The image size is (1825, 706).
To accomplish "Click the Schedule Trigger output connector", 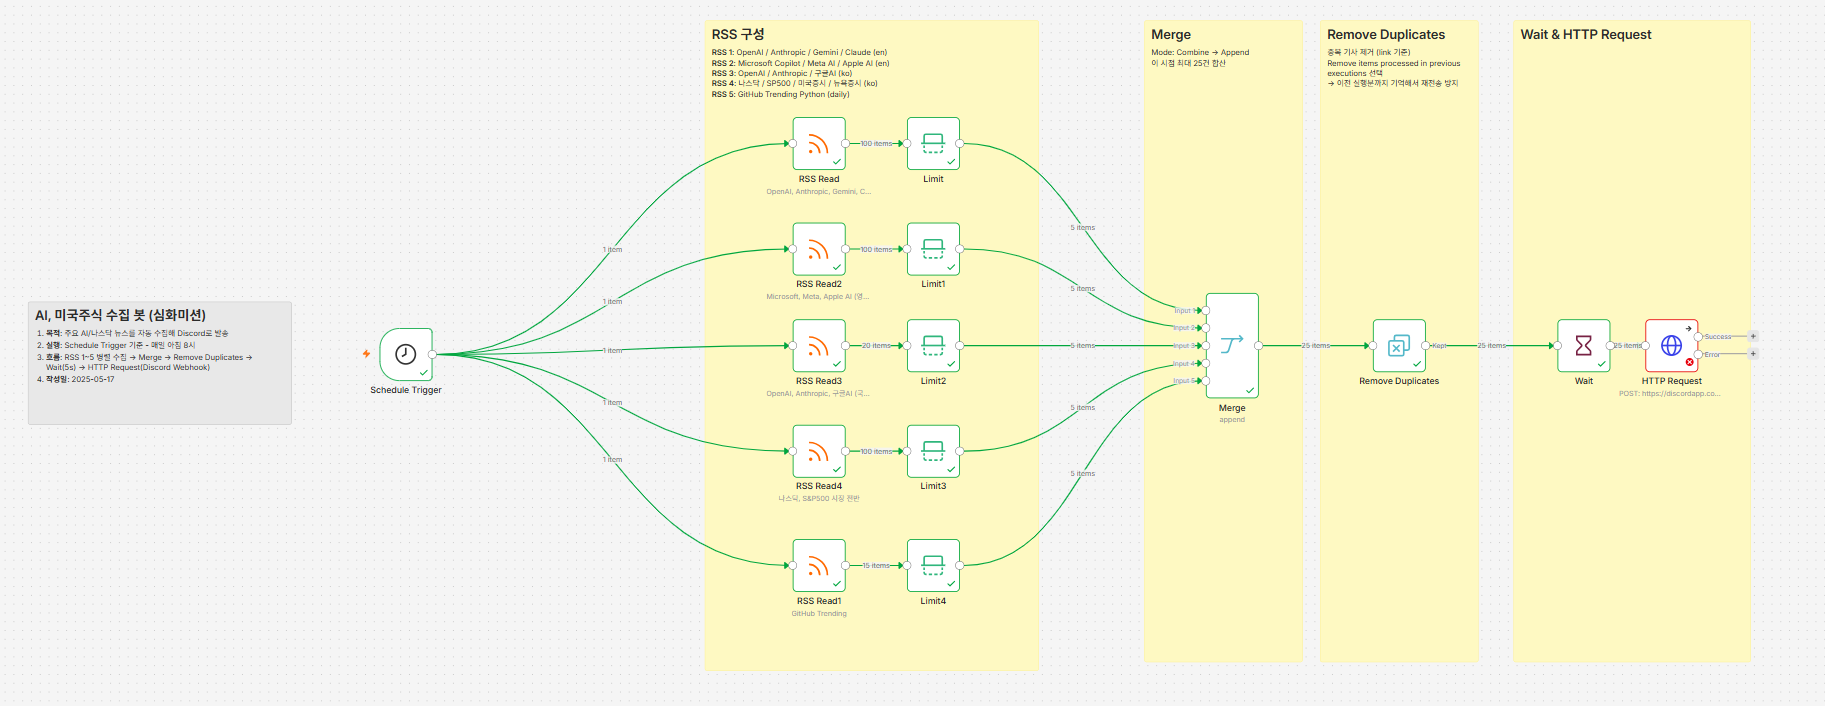I will [x=432, y=354].
